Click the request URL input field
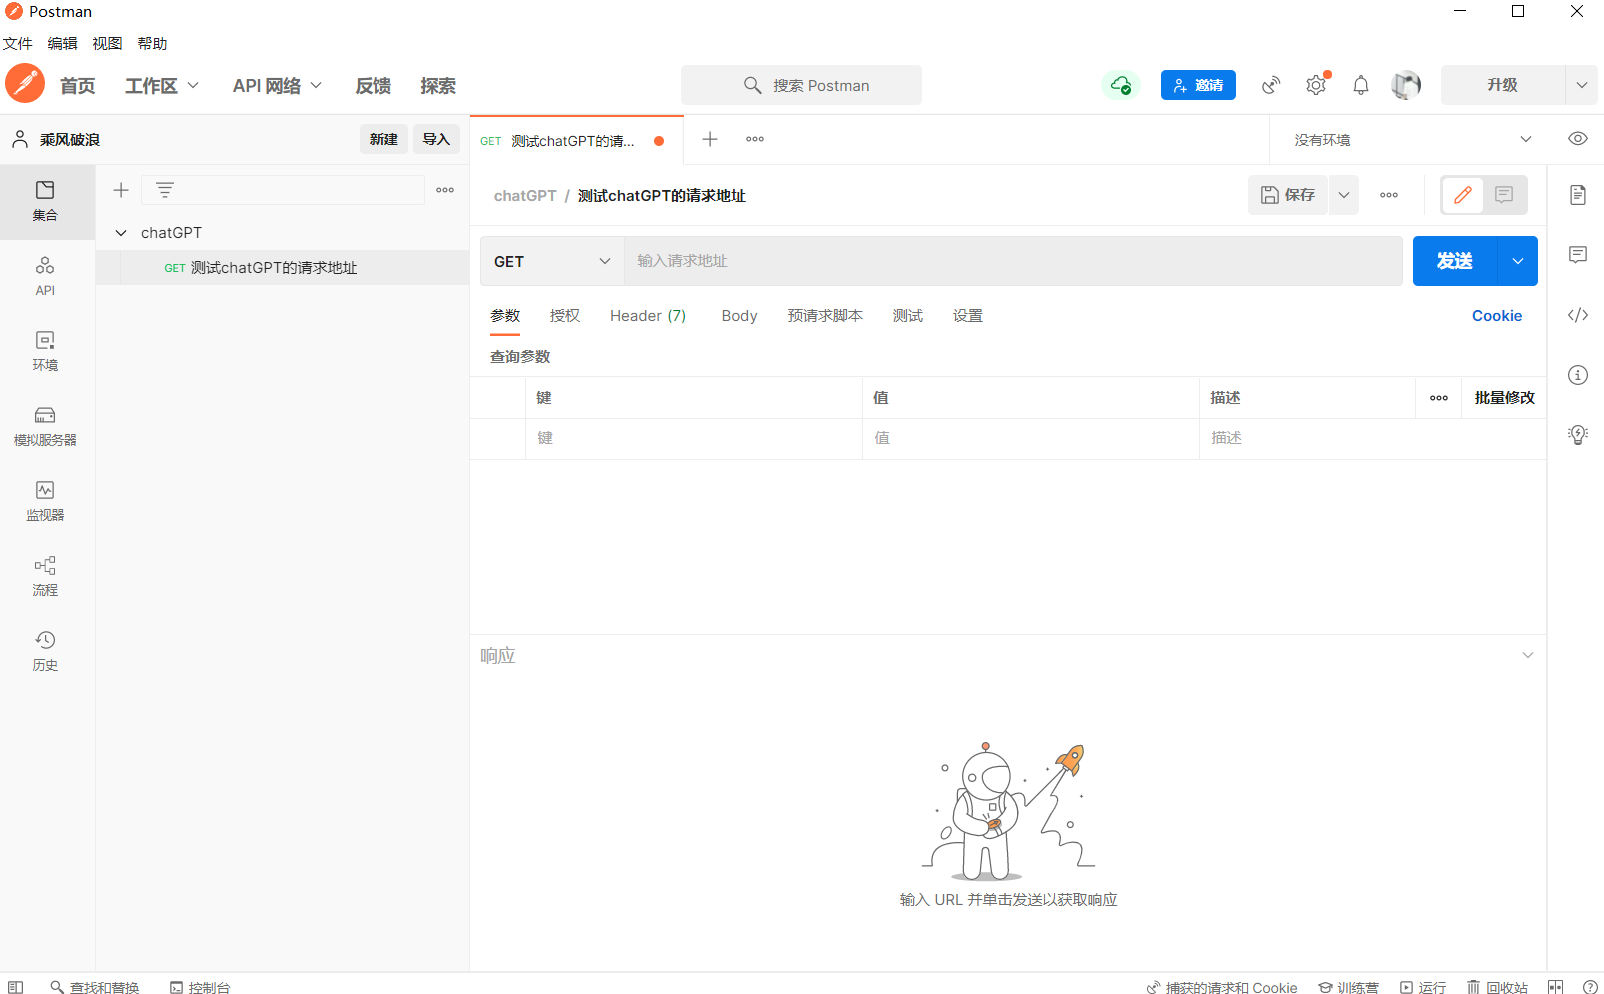This screenshot has height=994, width=1604. pyautogui.click(x=1013, y=261)
